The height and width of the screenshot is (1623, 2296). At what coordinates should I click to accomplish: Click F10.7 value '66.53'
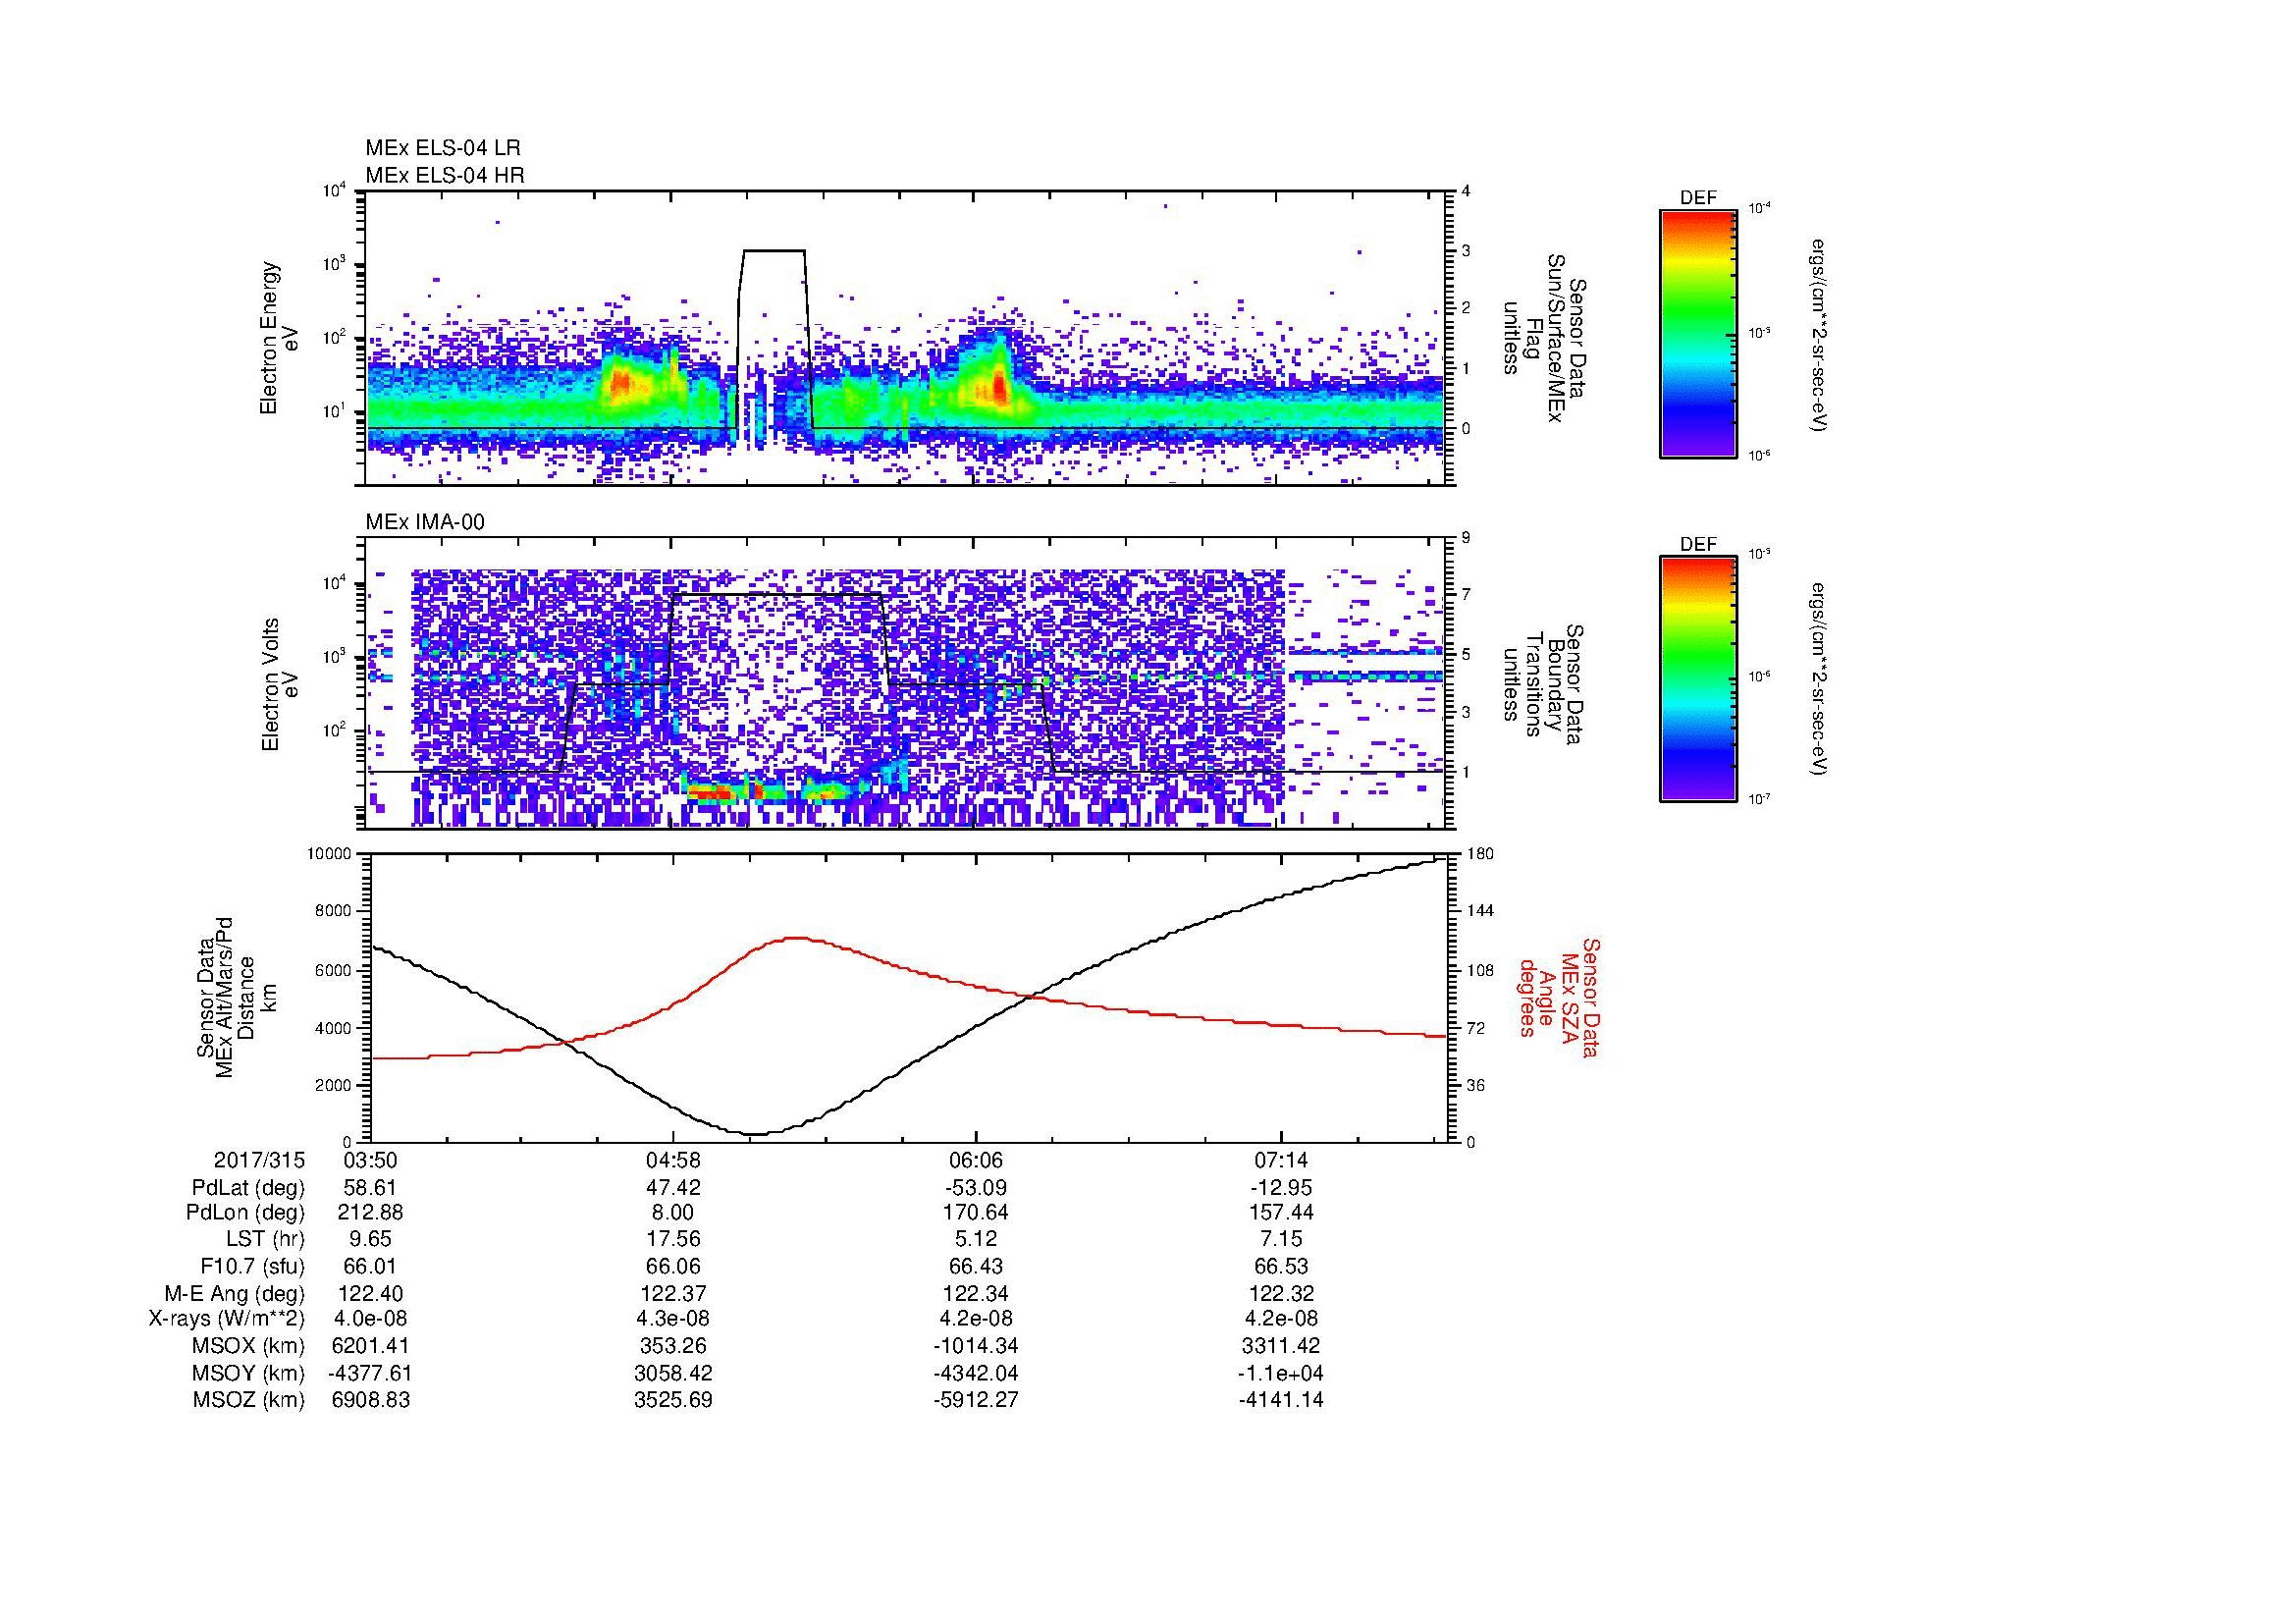tap(1281, 1267)
